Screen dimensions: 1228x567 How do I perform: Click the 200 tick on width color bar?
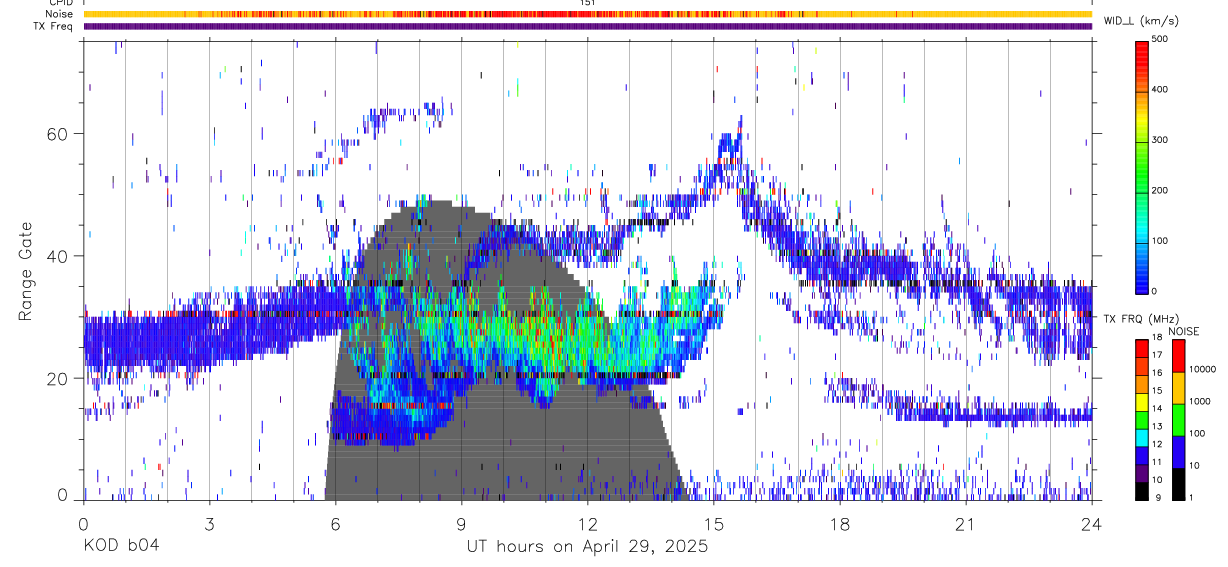point(1160,190)
